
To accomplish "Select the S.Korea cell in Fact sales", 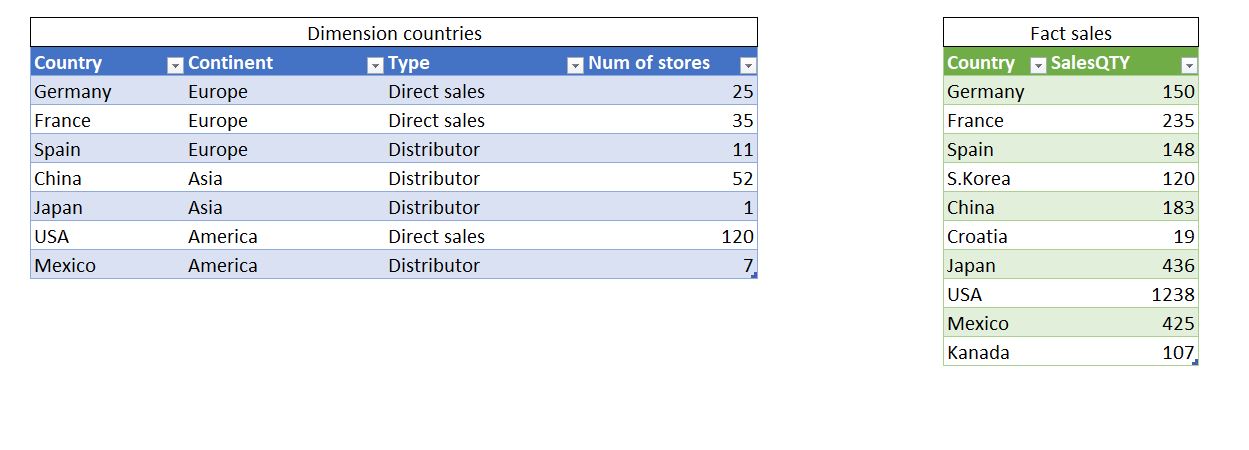I will (x=995, y=178).
